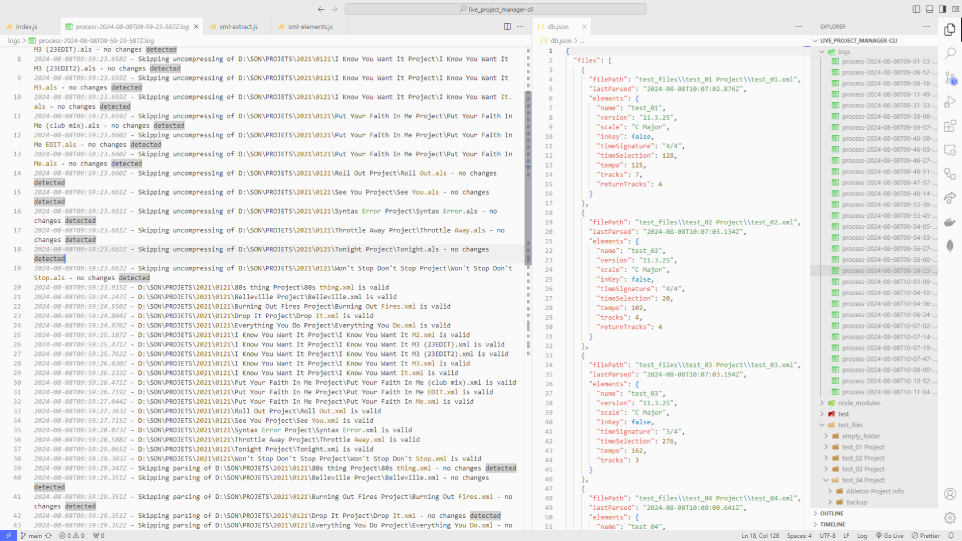The width and height of the screenshot is (962, 541).
Task: Split the log editor right
Action: coord(507,26)
